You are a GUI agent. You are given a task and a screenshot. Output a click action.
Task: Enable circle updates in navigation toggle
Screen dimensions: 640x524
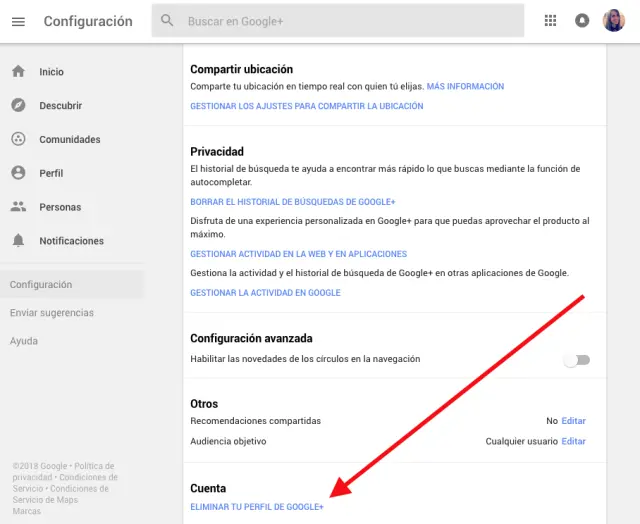tap(576, 360)
